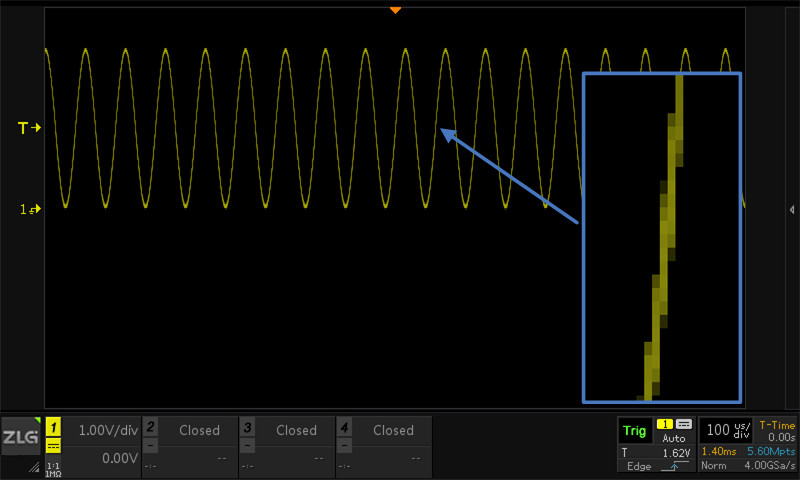The image size is (800, 480).
Task: Open channel 1 1.00V/div scale setting
Action: tap(108, 431)
